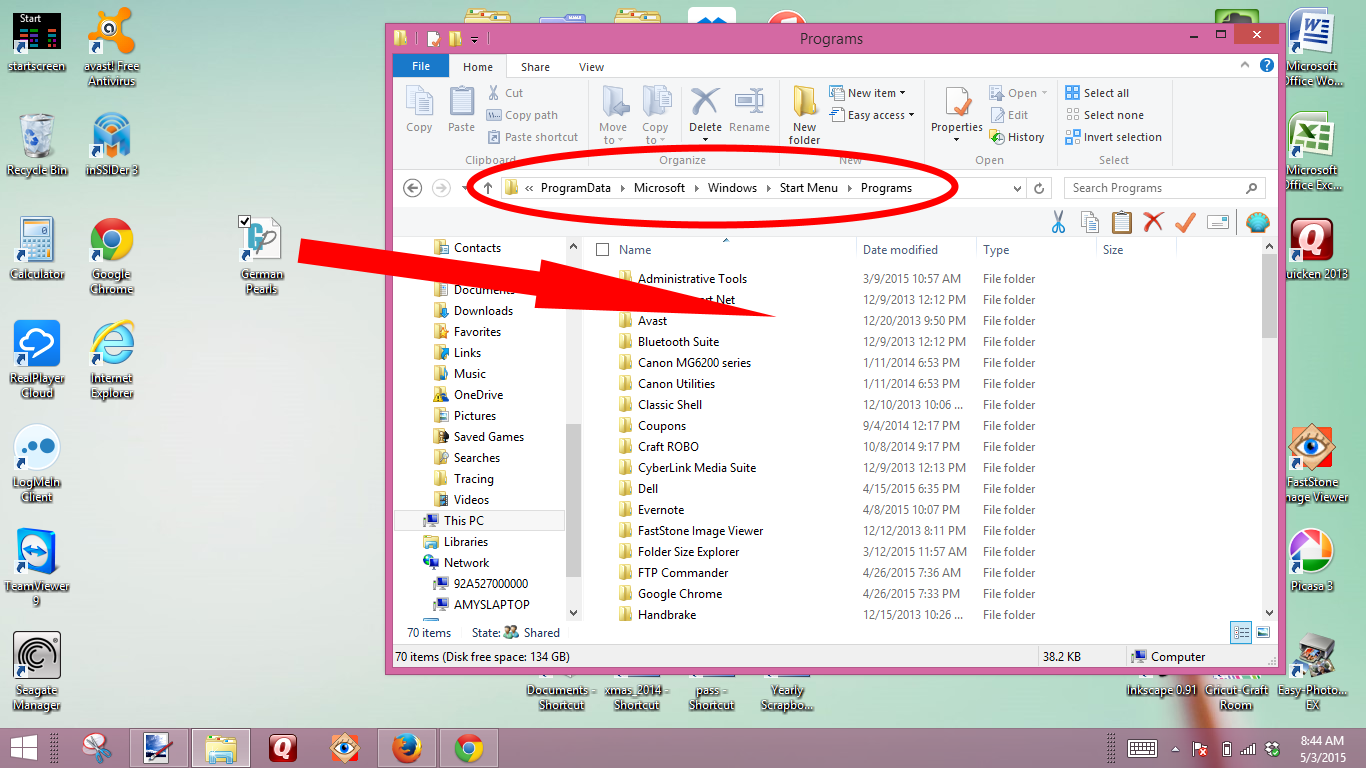Navigate to Windows in the address bar

pyautogui.click(x=733, y=188)
